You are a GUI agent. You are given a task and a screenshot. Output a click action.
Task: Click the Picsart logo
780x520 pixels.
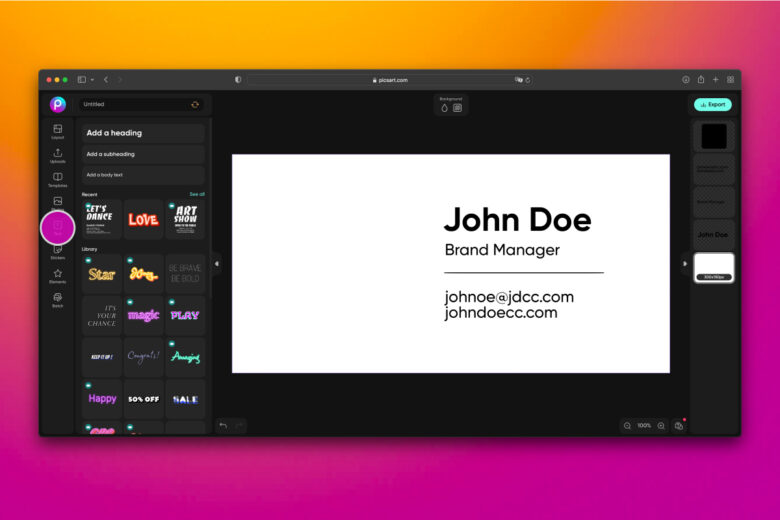pos(58,104)
